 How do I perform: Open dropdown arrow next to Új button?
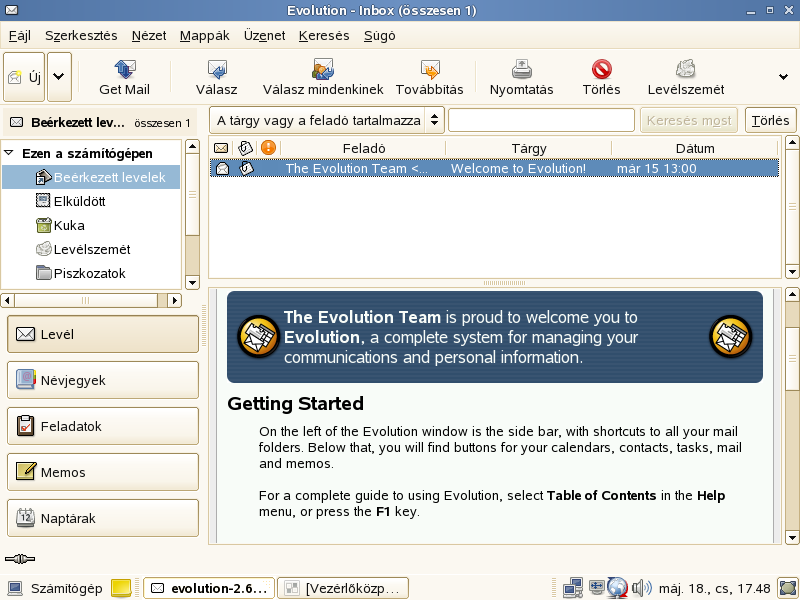tap(59, 77)
